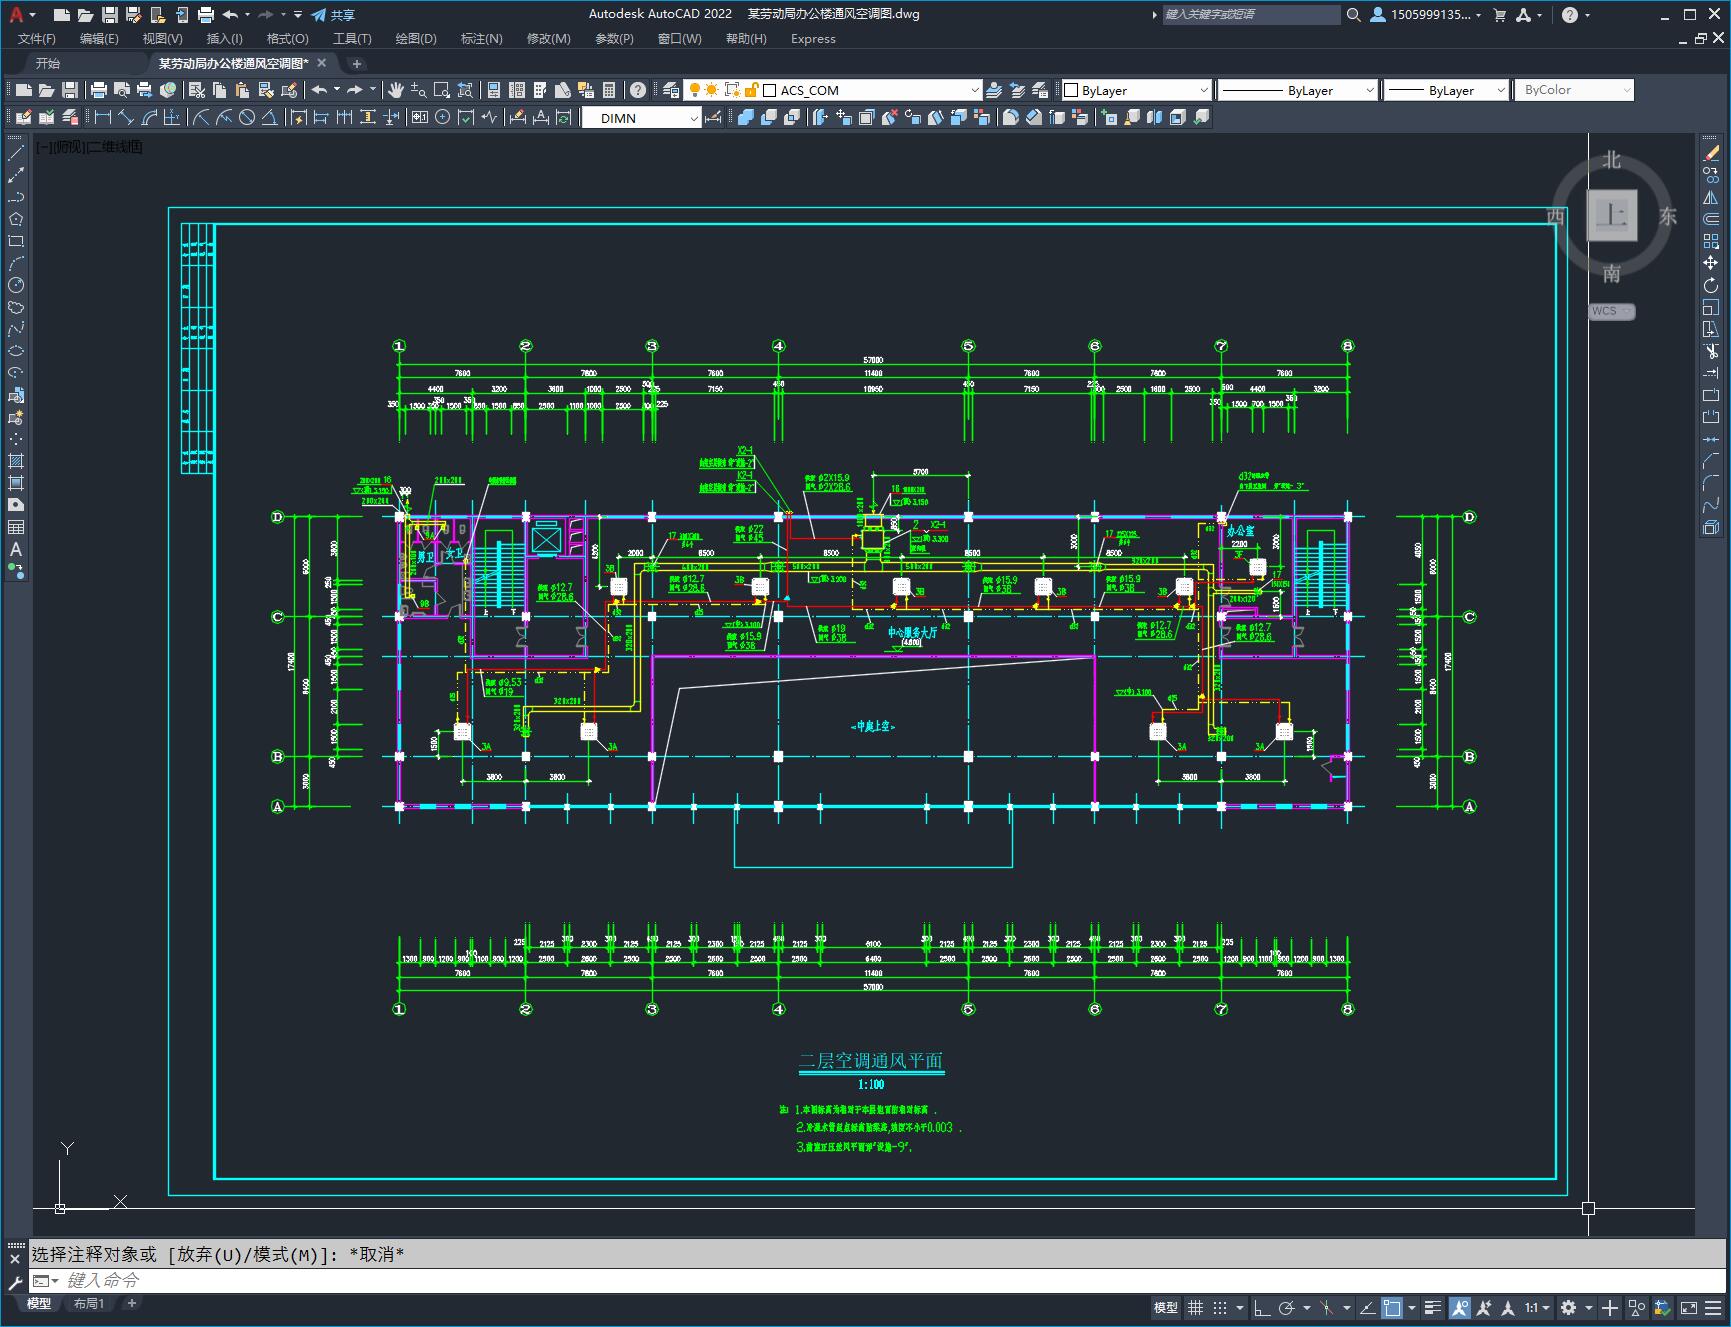
Task: Toggle 2D object snap in the status bar
Action: click(1392, 1307)
